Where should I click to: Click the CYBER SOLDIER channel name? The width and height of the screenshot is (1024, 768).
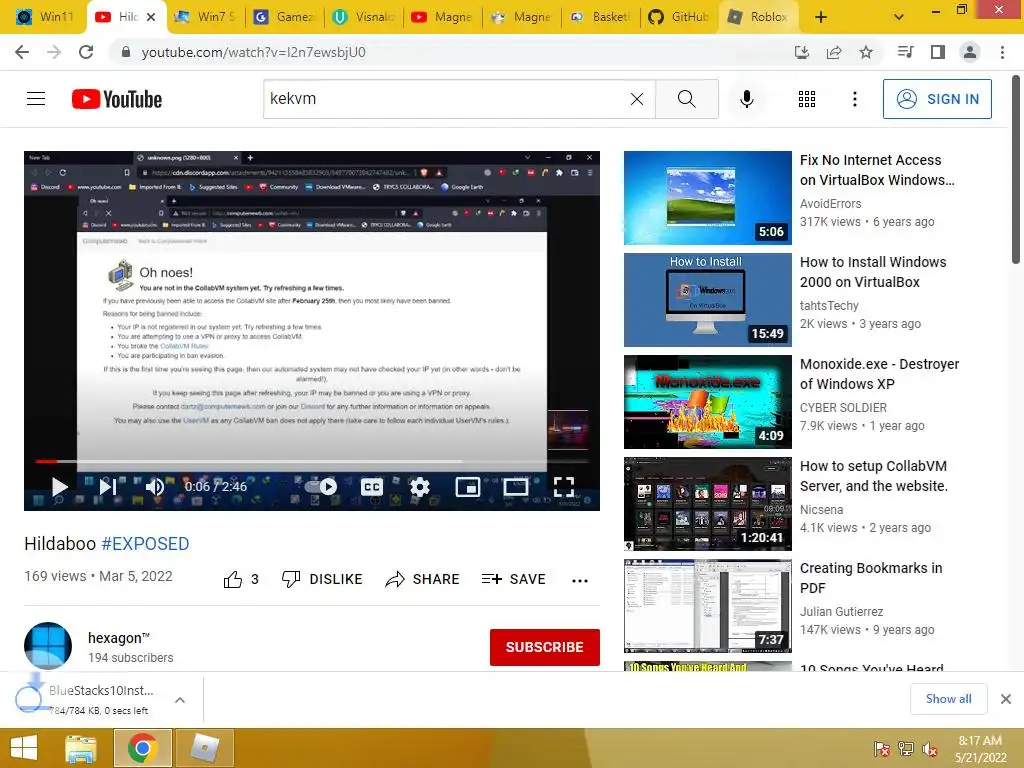(843, 408)
